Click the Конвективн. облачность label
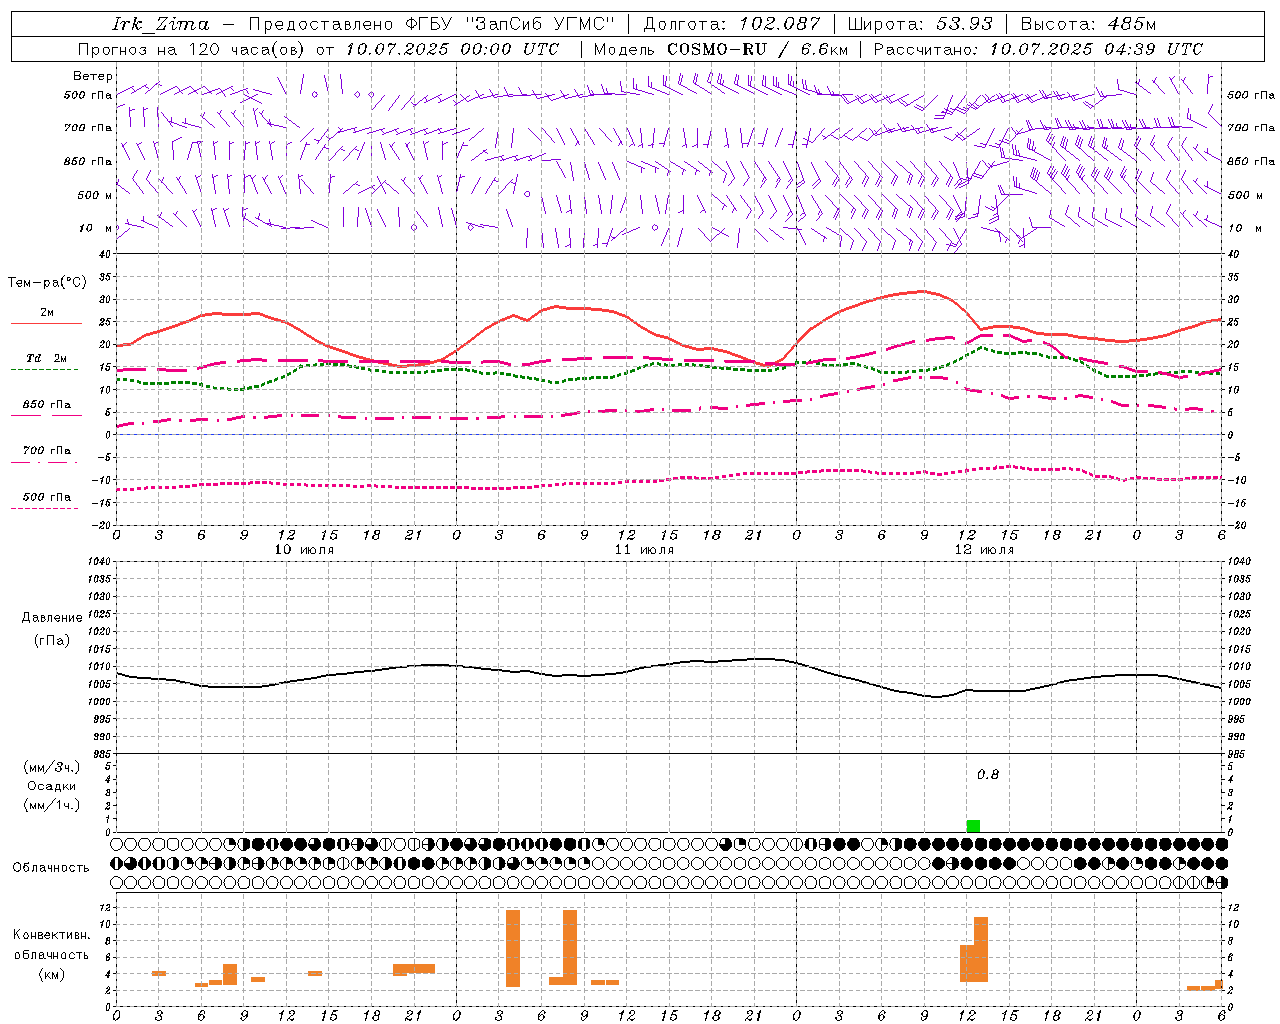Screen dimensions: 1280x1024 coord(51,945)
